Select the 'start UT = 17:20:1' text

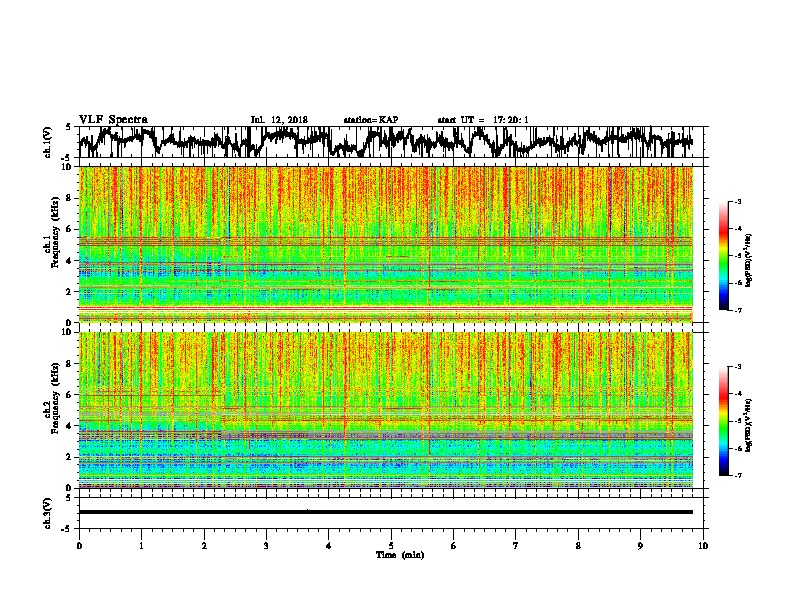[x=483, y=120]
